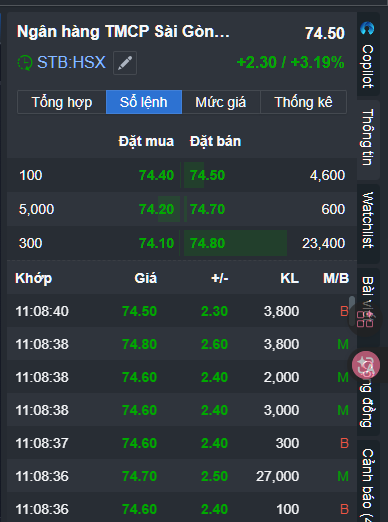Click the change value +2.30 / +3.19%

point(290,62)
